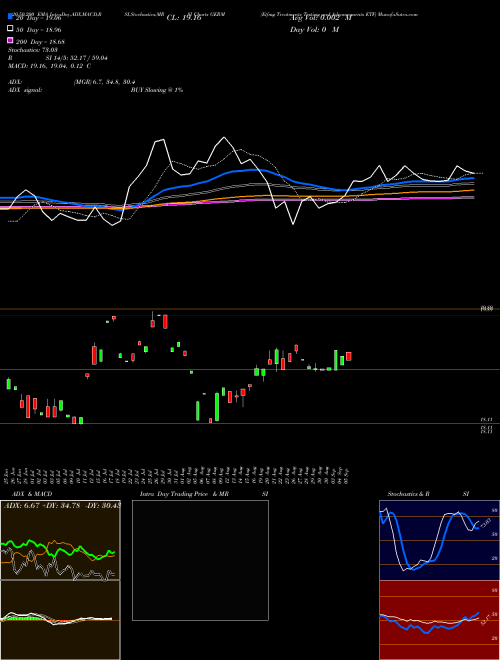Click the blue Stochastics oscillator panel
Screen dimensions: 500x660
439,540
